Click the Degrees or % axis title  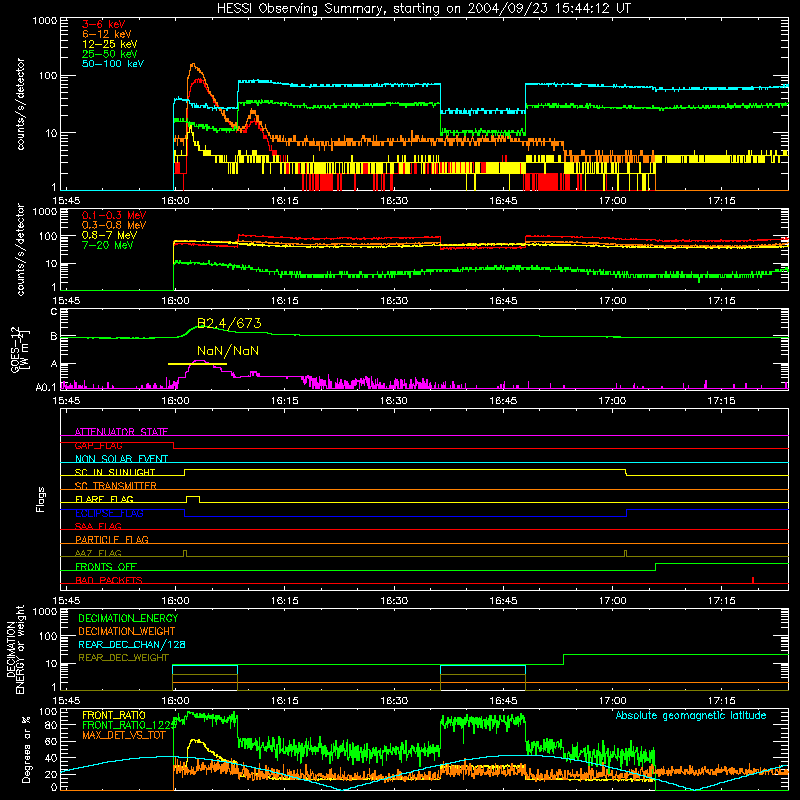(x=26, y=749)
